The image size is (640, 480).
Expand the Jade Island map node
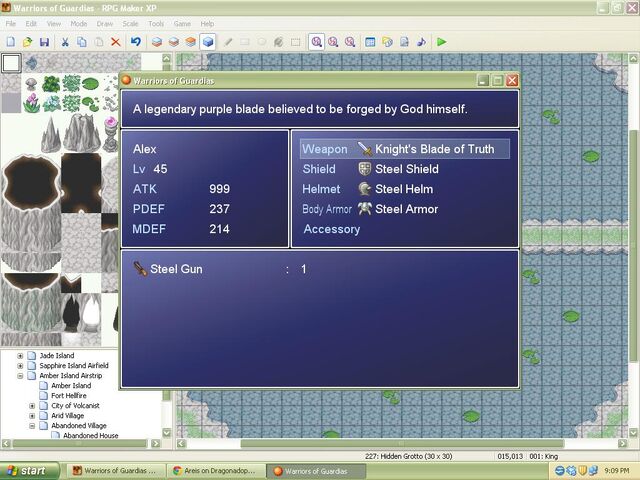click(x=20, y=356)
